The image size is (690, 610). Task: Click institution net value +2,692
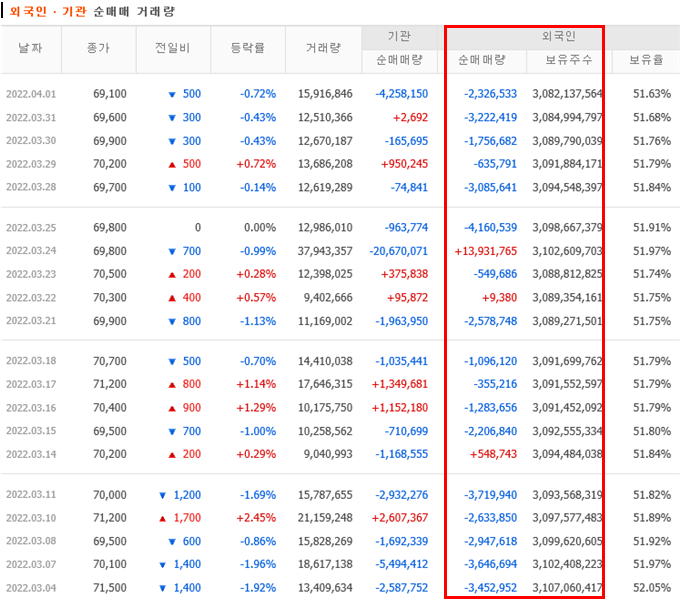pos(411,118)
